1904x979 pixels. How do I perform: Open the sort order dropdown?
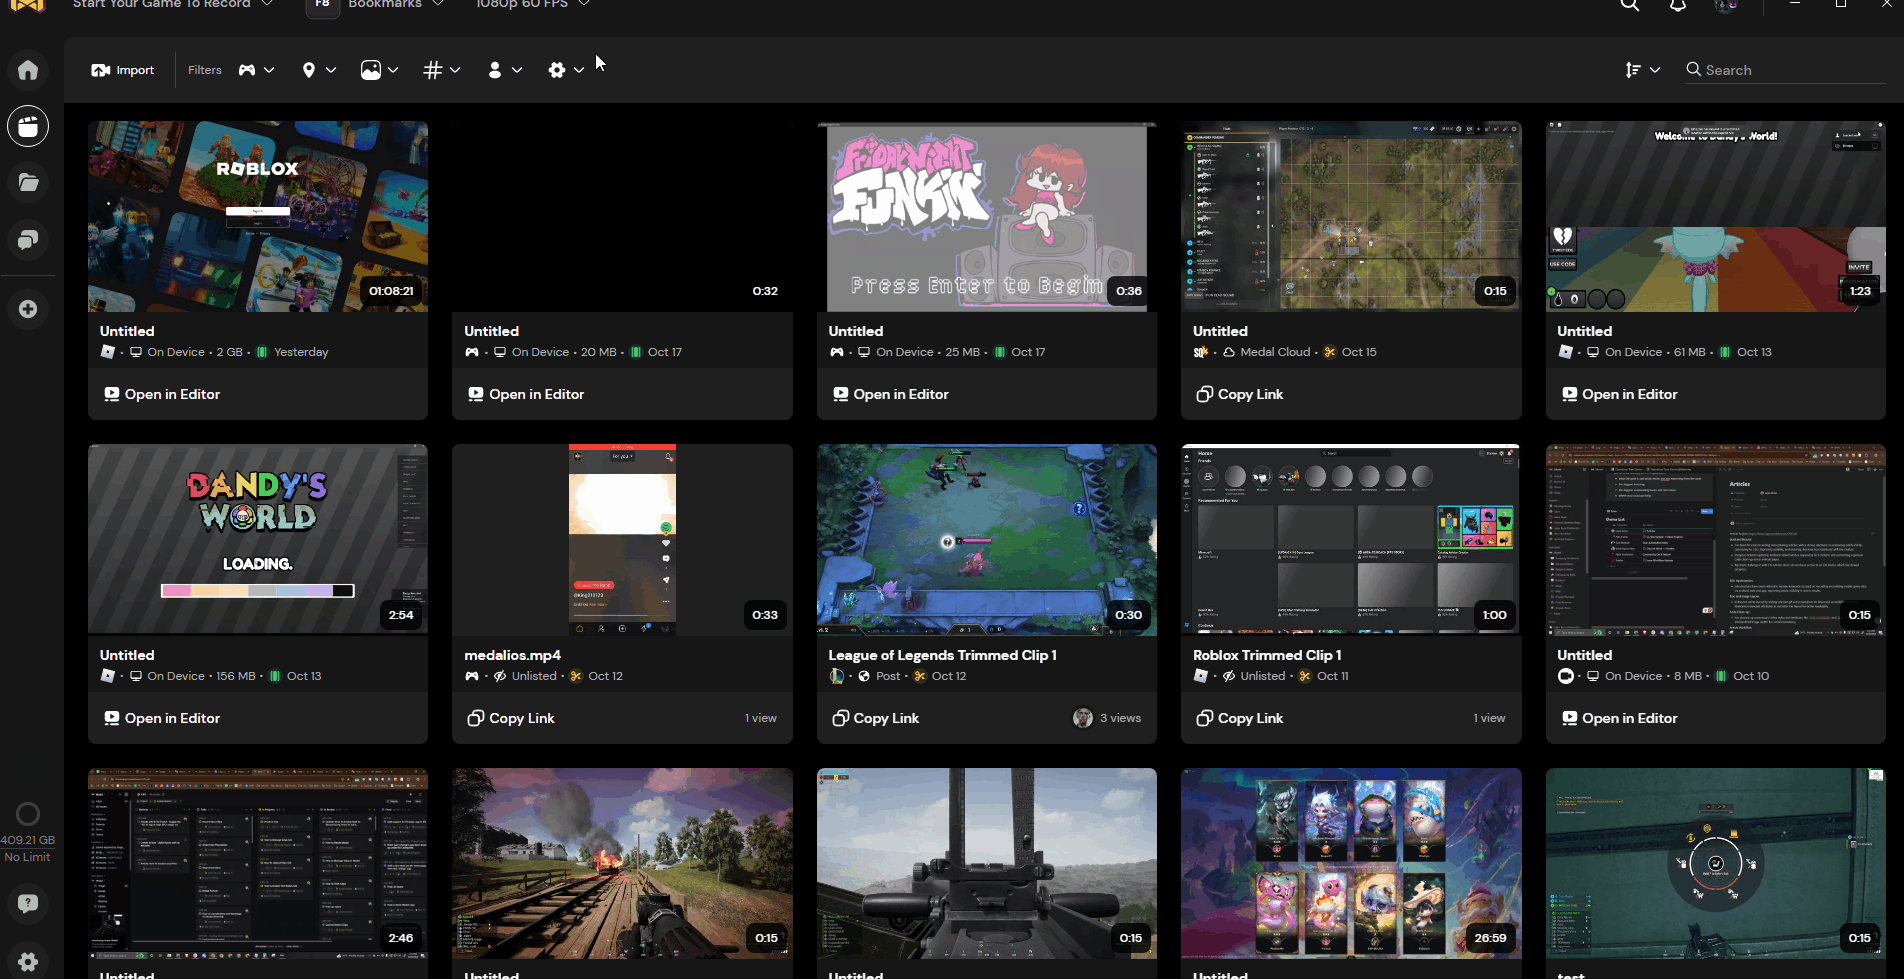(x=1642, y=70)
